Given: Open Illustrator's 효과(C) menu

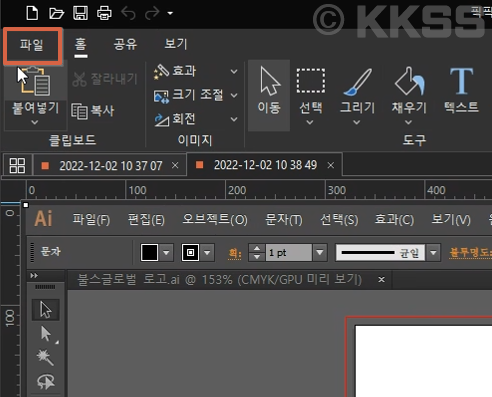Looking at the screenshot, I should 394,220.
